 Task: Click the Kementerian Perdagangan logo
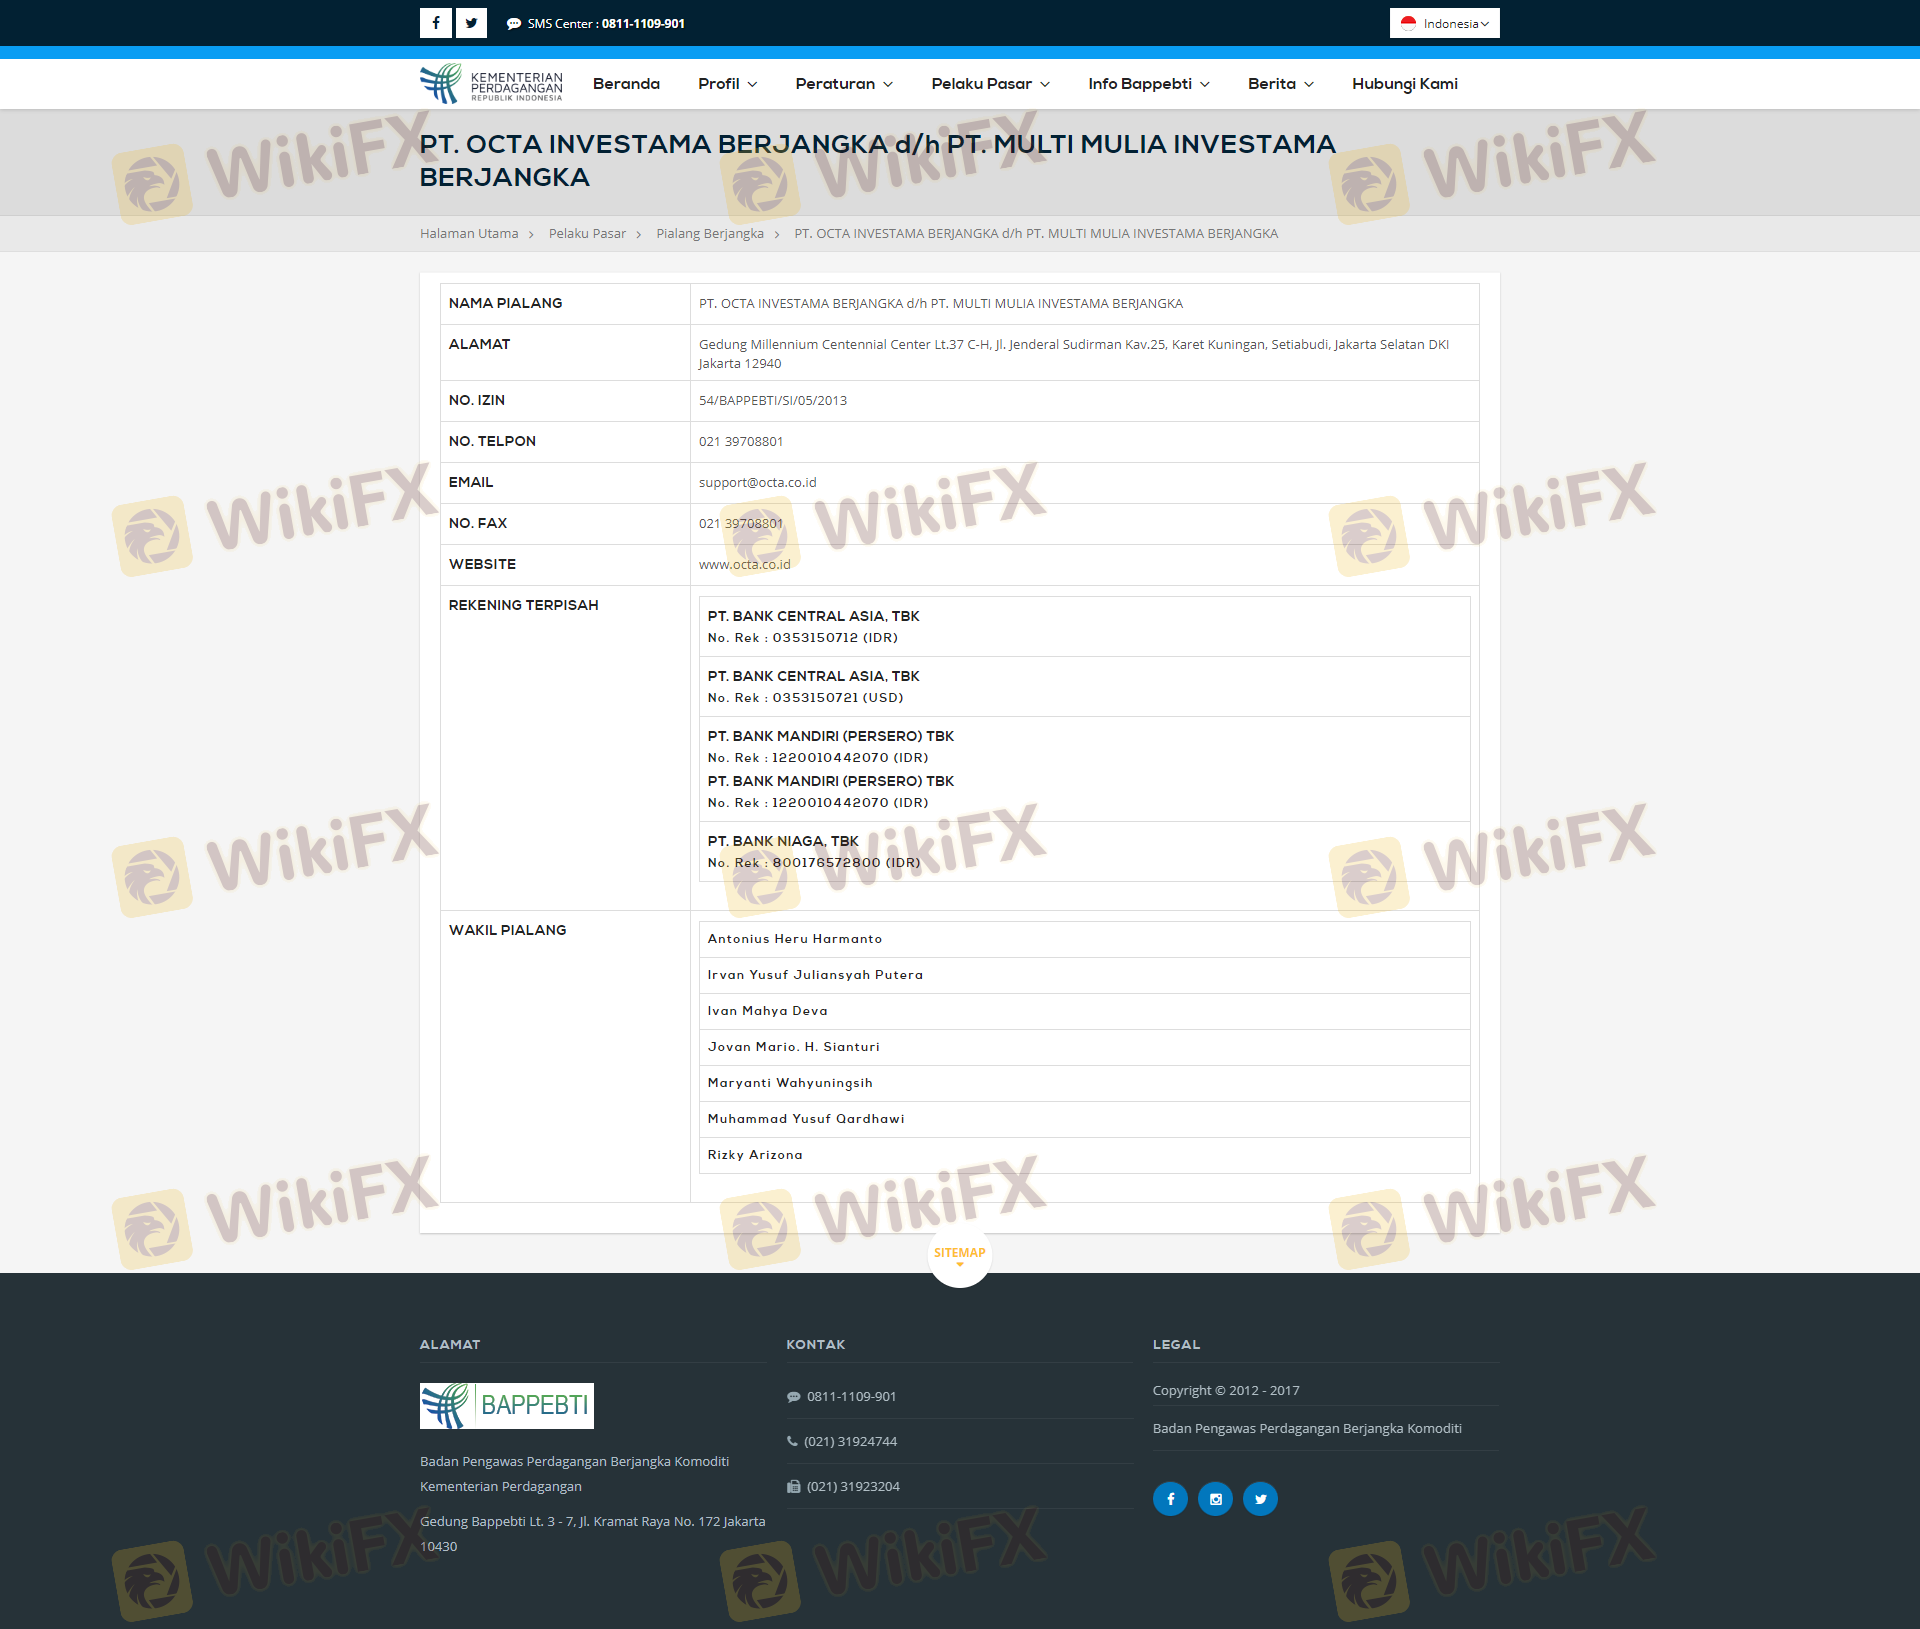[x=491, y=84]
